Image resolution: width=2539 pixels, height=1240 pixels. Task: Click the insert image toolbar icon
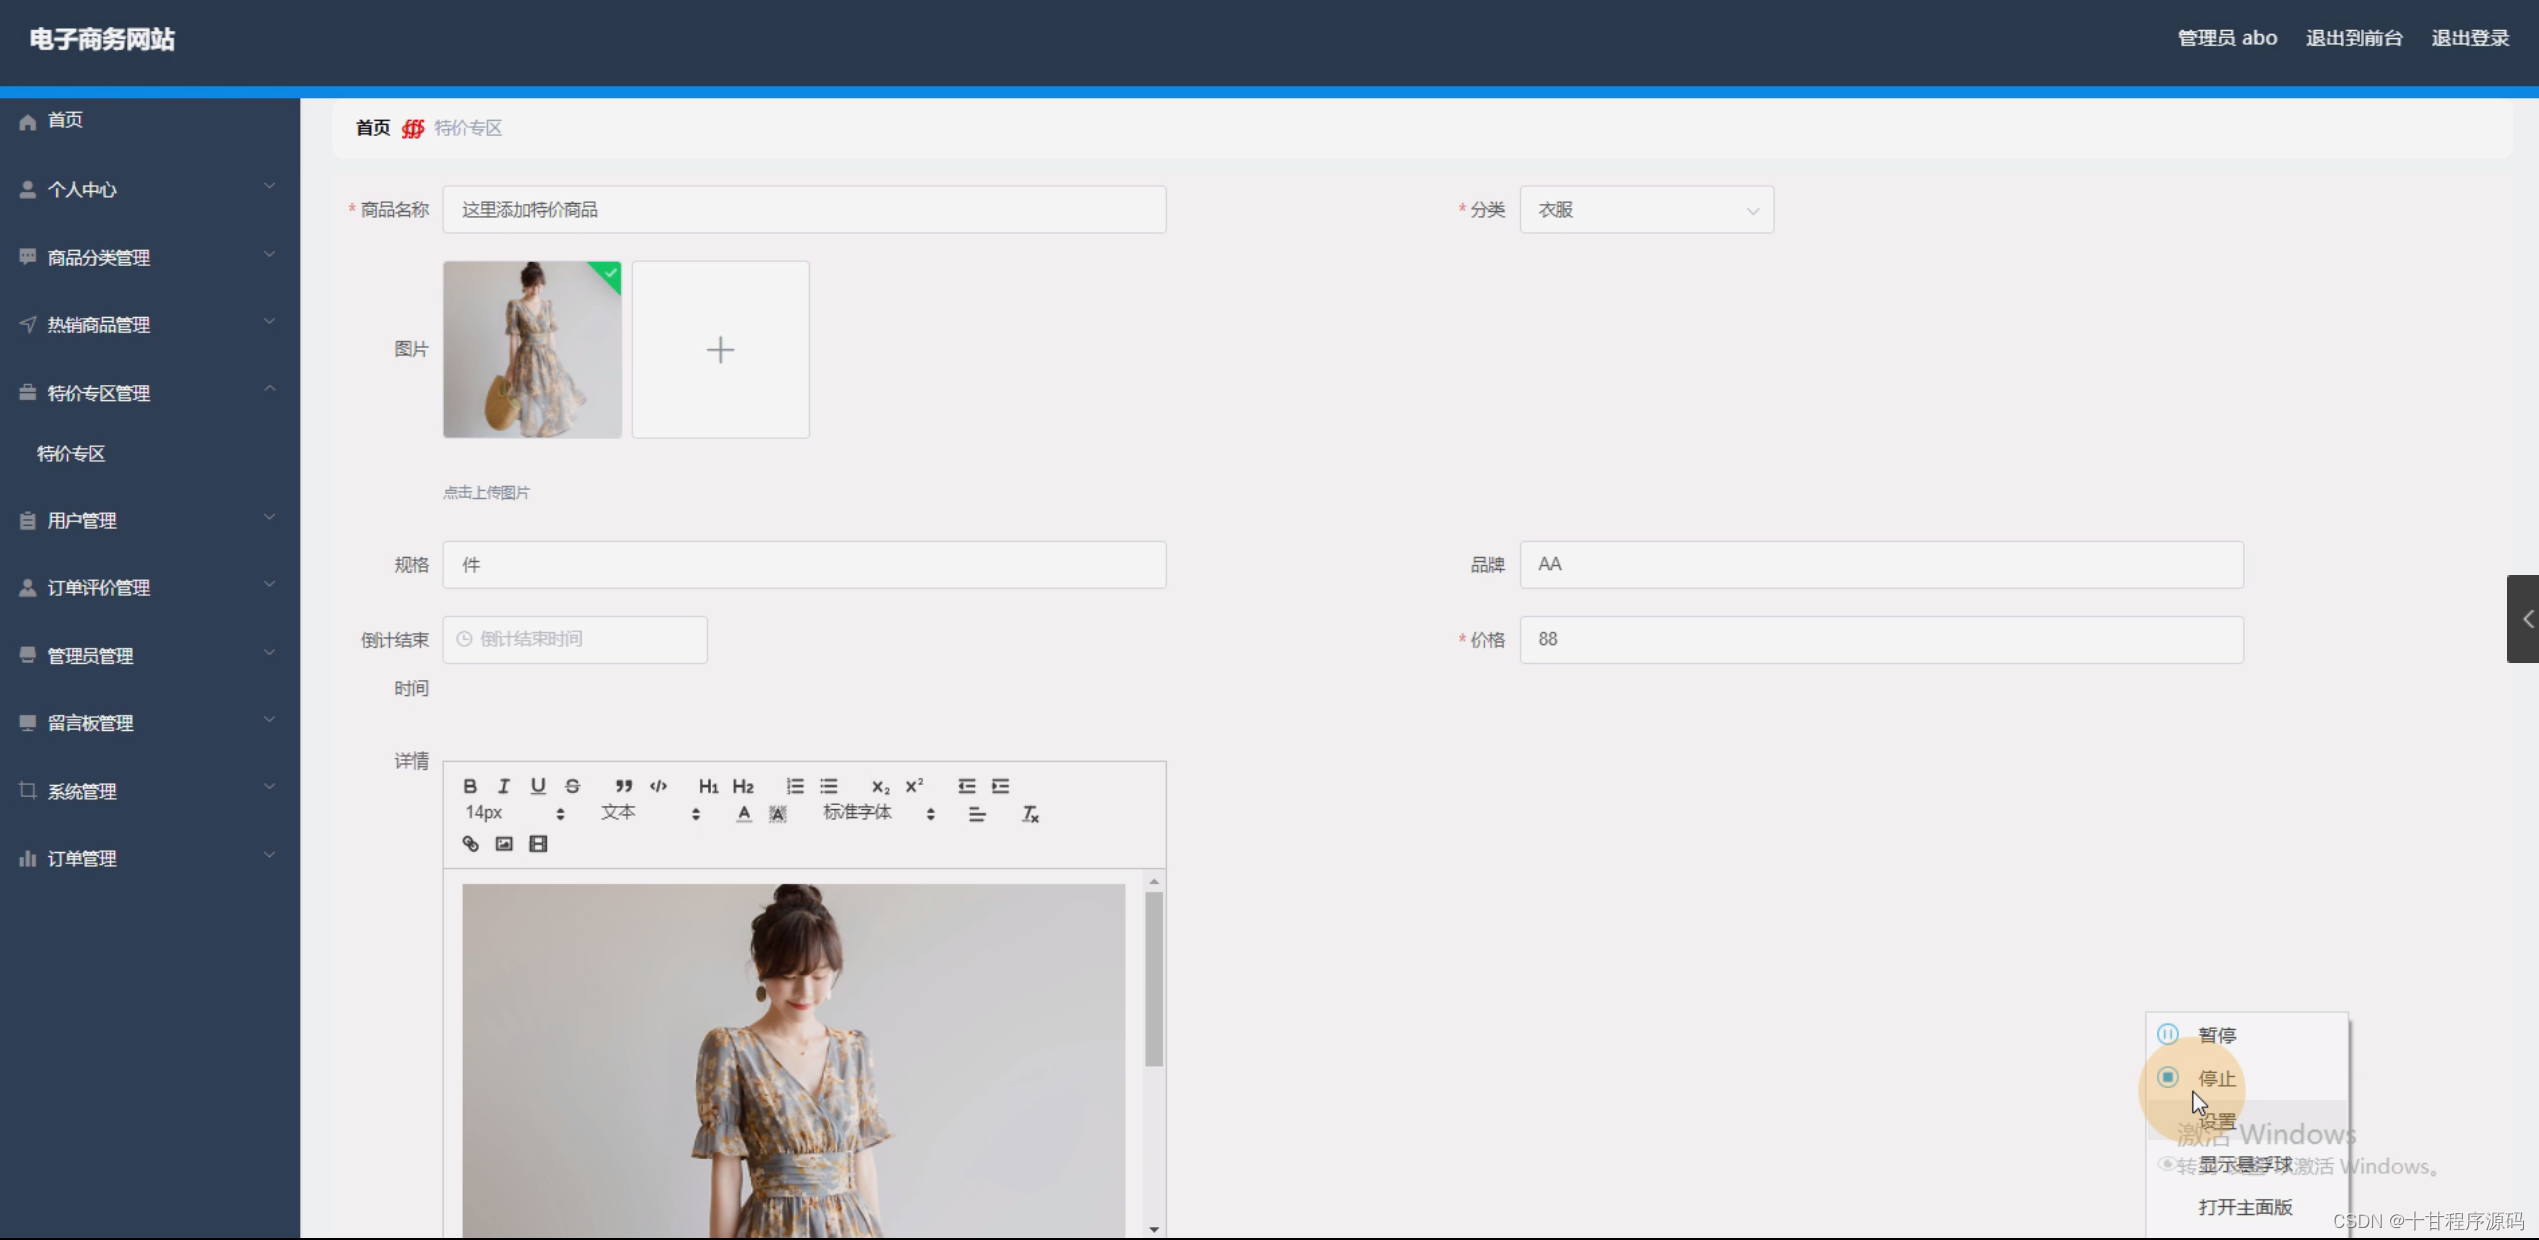[504, 844]
